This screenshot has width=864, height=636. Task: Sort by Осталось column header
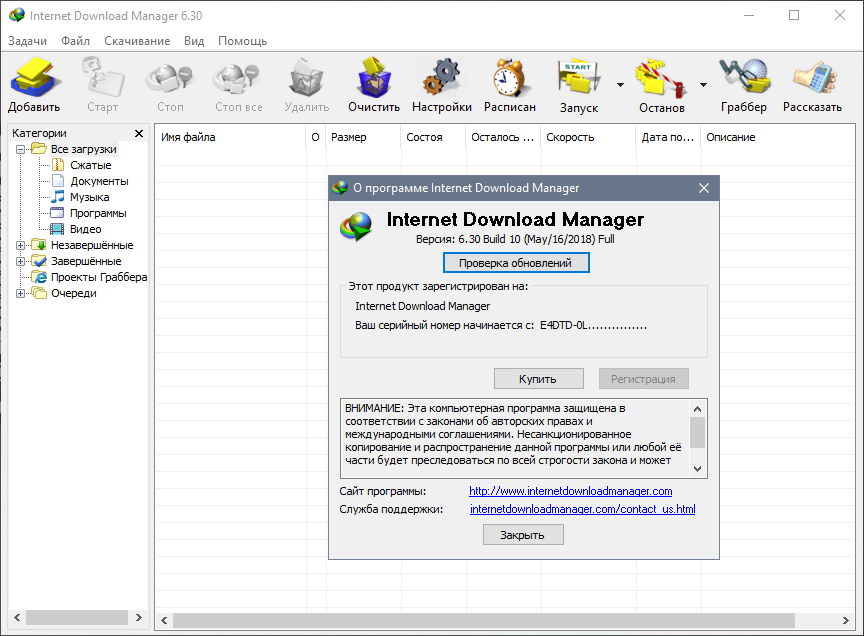point(504,137)
